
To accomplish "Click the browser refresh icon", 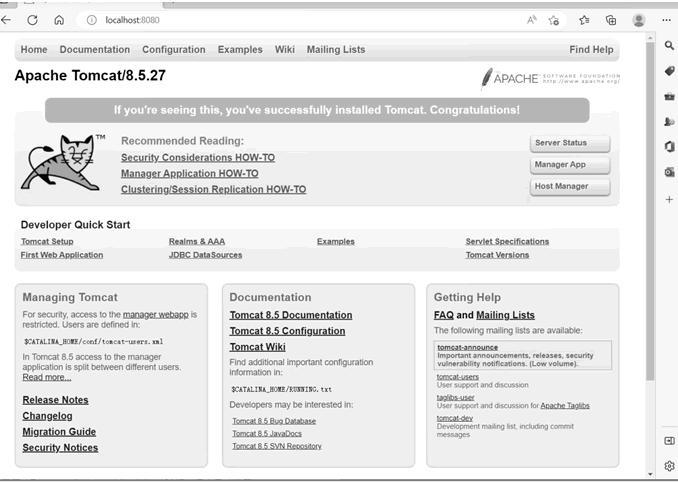I will (x=33, y=20).
